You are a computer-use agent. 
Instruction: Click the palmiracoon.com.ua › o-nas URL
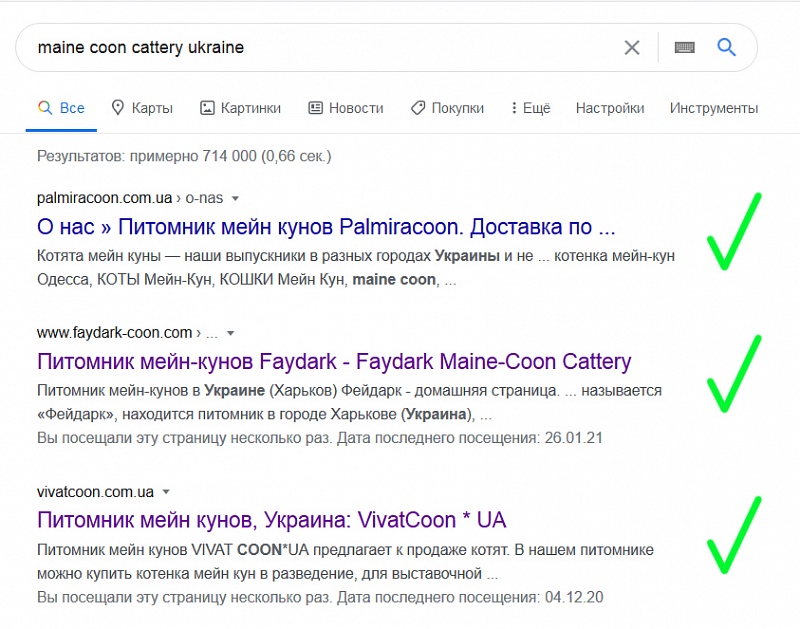pyautogui.click(x=130, y=198)
